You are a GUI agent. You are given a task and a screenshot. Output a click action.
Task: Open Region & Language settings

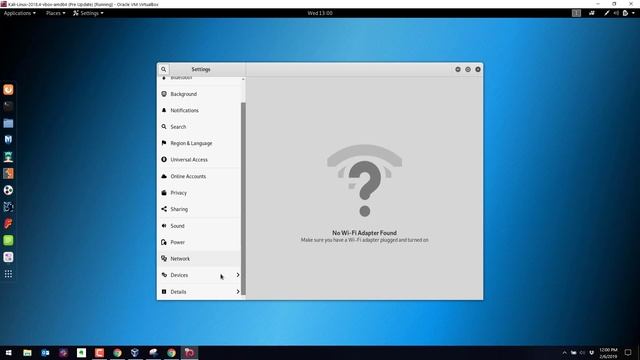coord(199,143)
